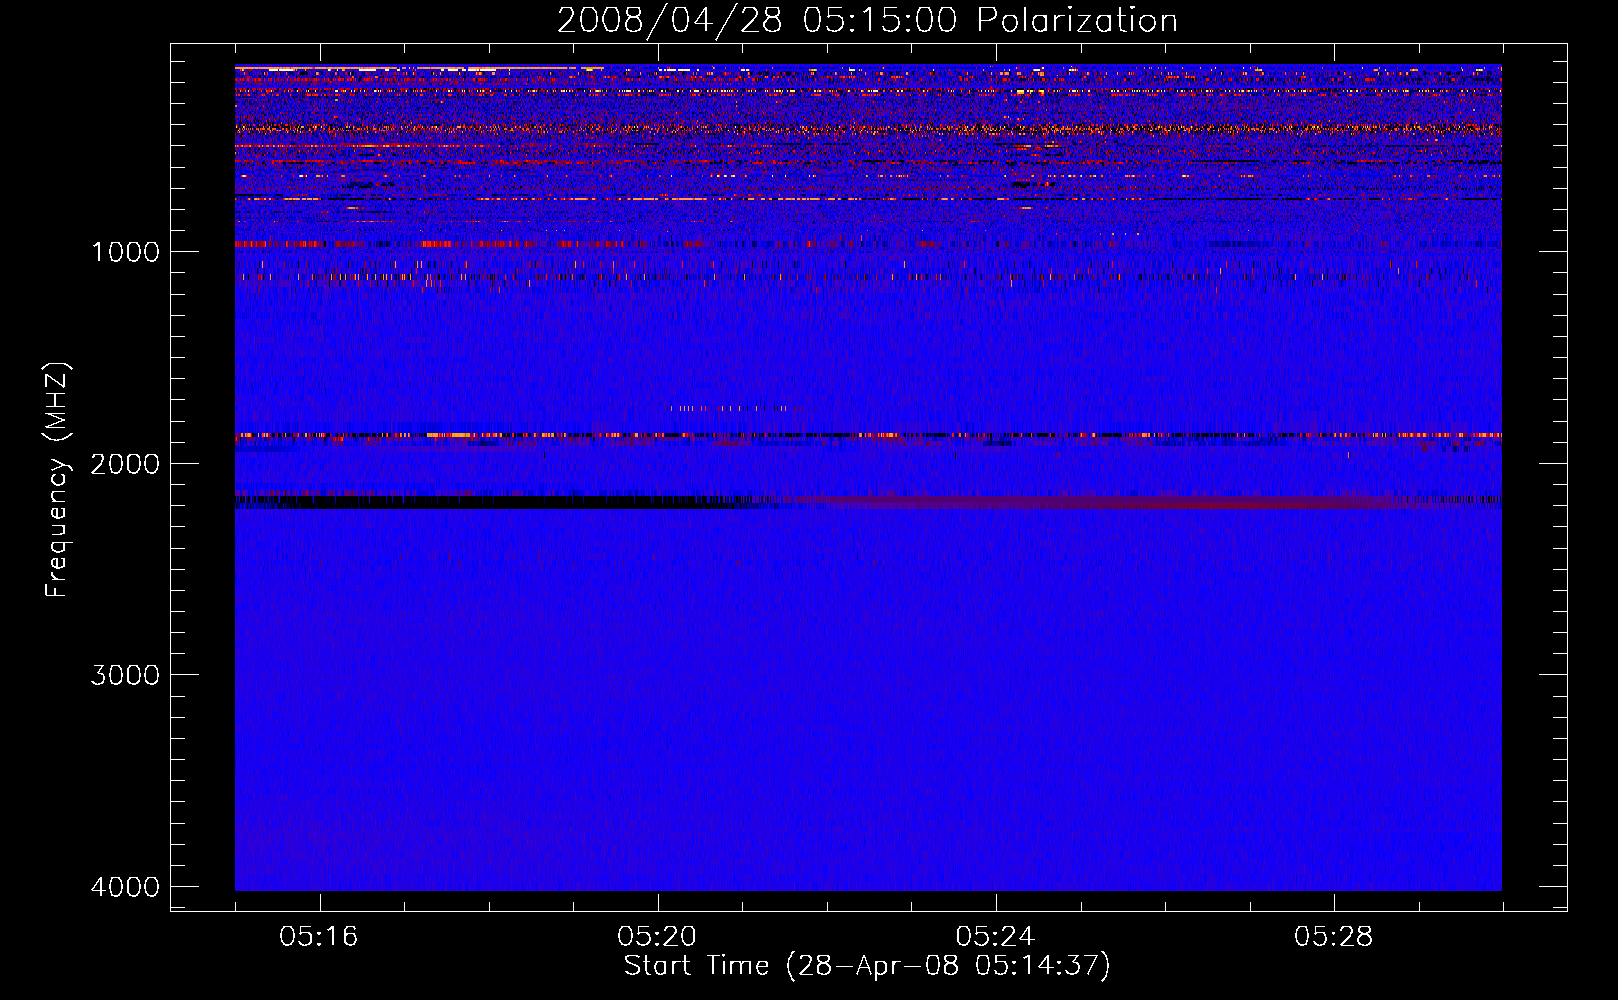This screenshot has height=1000, width=1618.
Task: Click the "Start Time (28-Apr-08 05:14:37)" label
Action: click(867, 966)
